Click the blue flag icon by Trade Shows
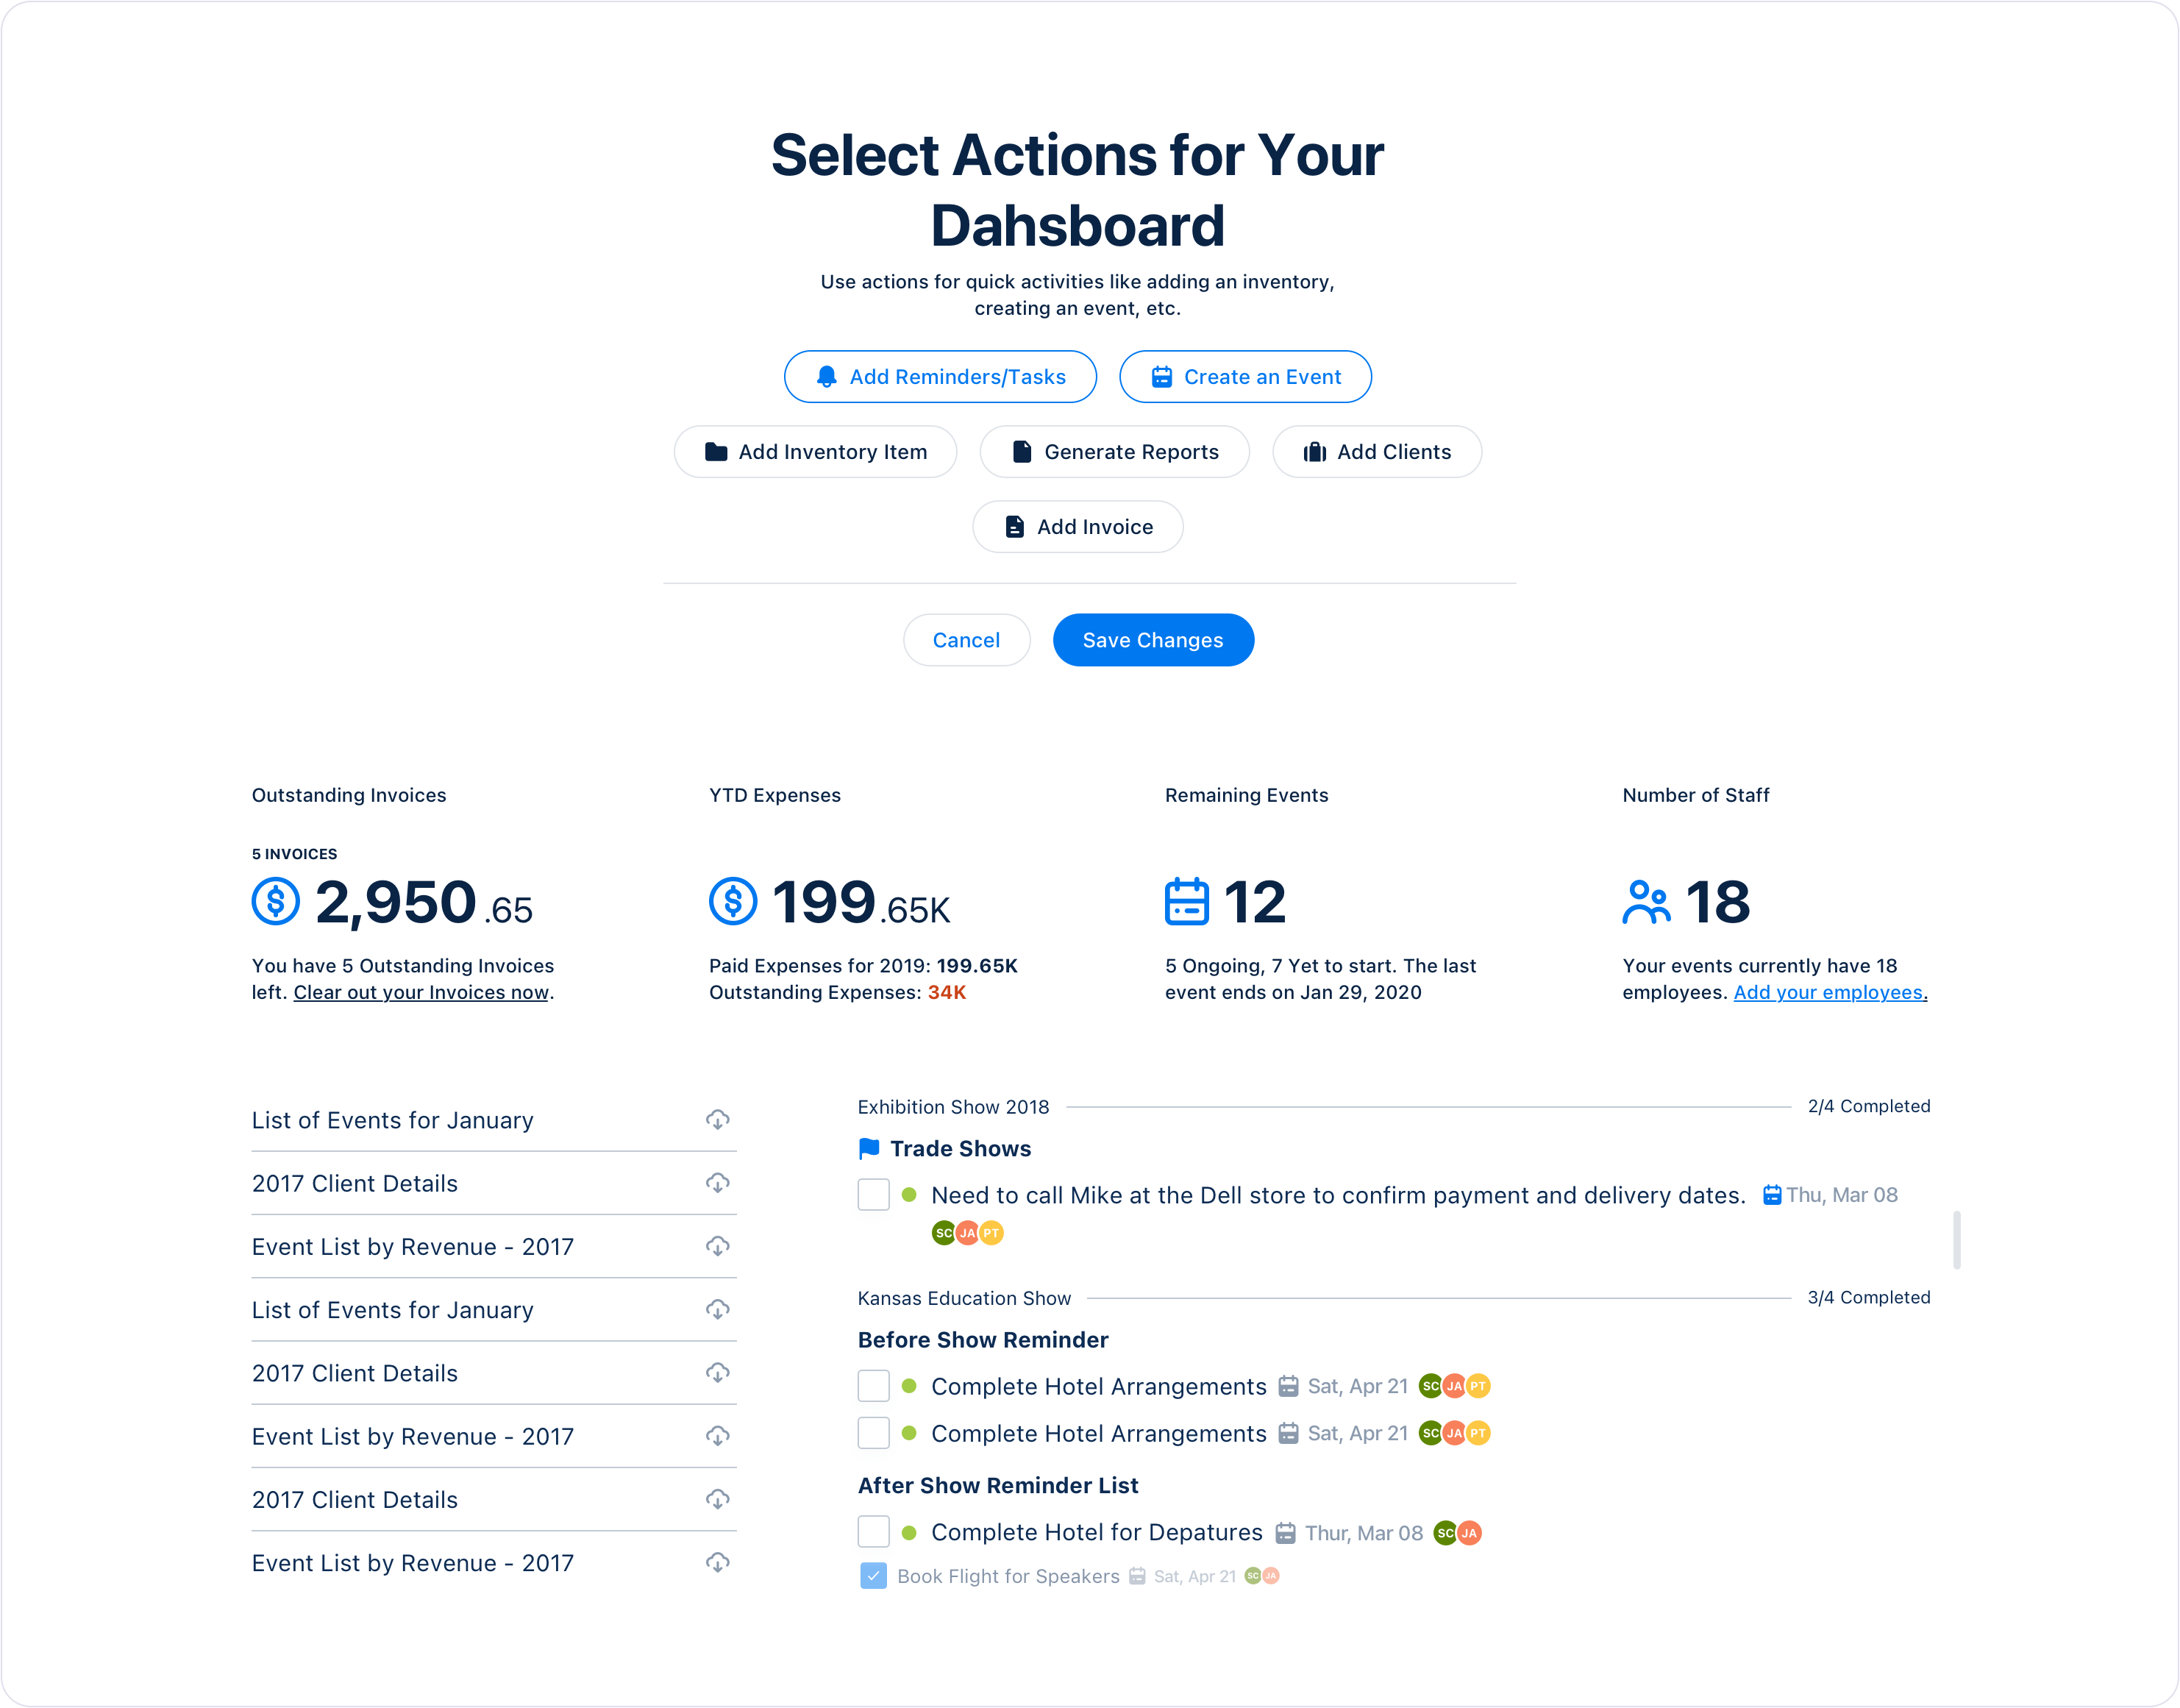The height and width of the screenshot is (1708, 2180). point(869,1148)
